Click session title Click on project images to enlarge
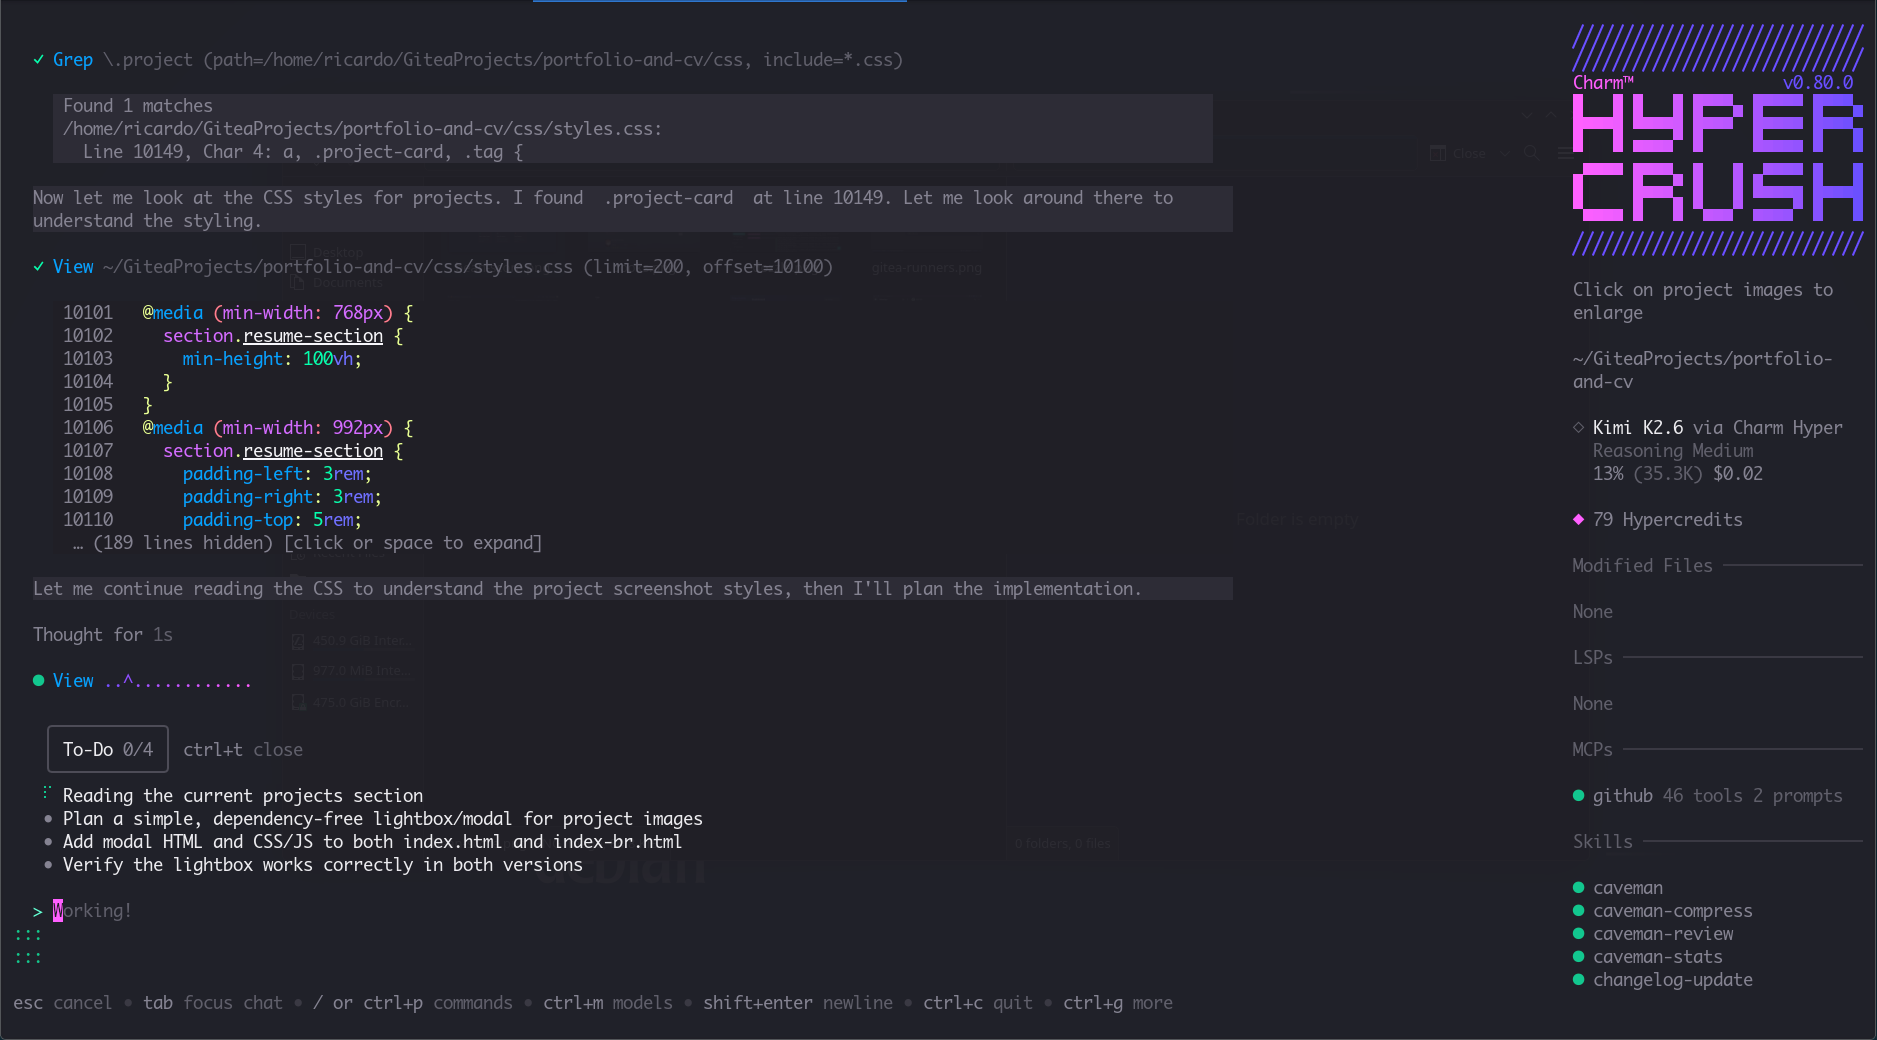The image size is (1877, 1040). click(x=1702, y=301)
